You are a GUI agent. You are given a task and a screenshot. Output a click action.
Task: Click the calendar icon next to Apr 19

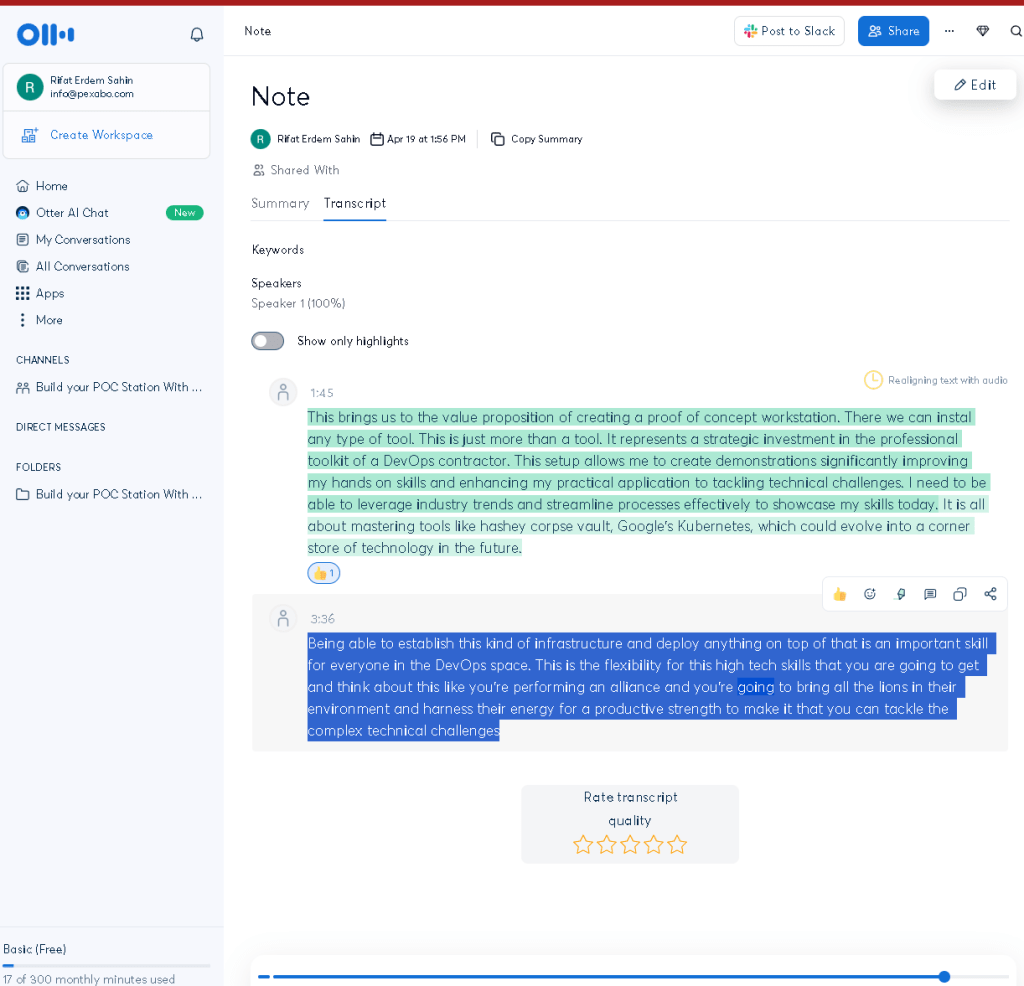coord(377,139)
